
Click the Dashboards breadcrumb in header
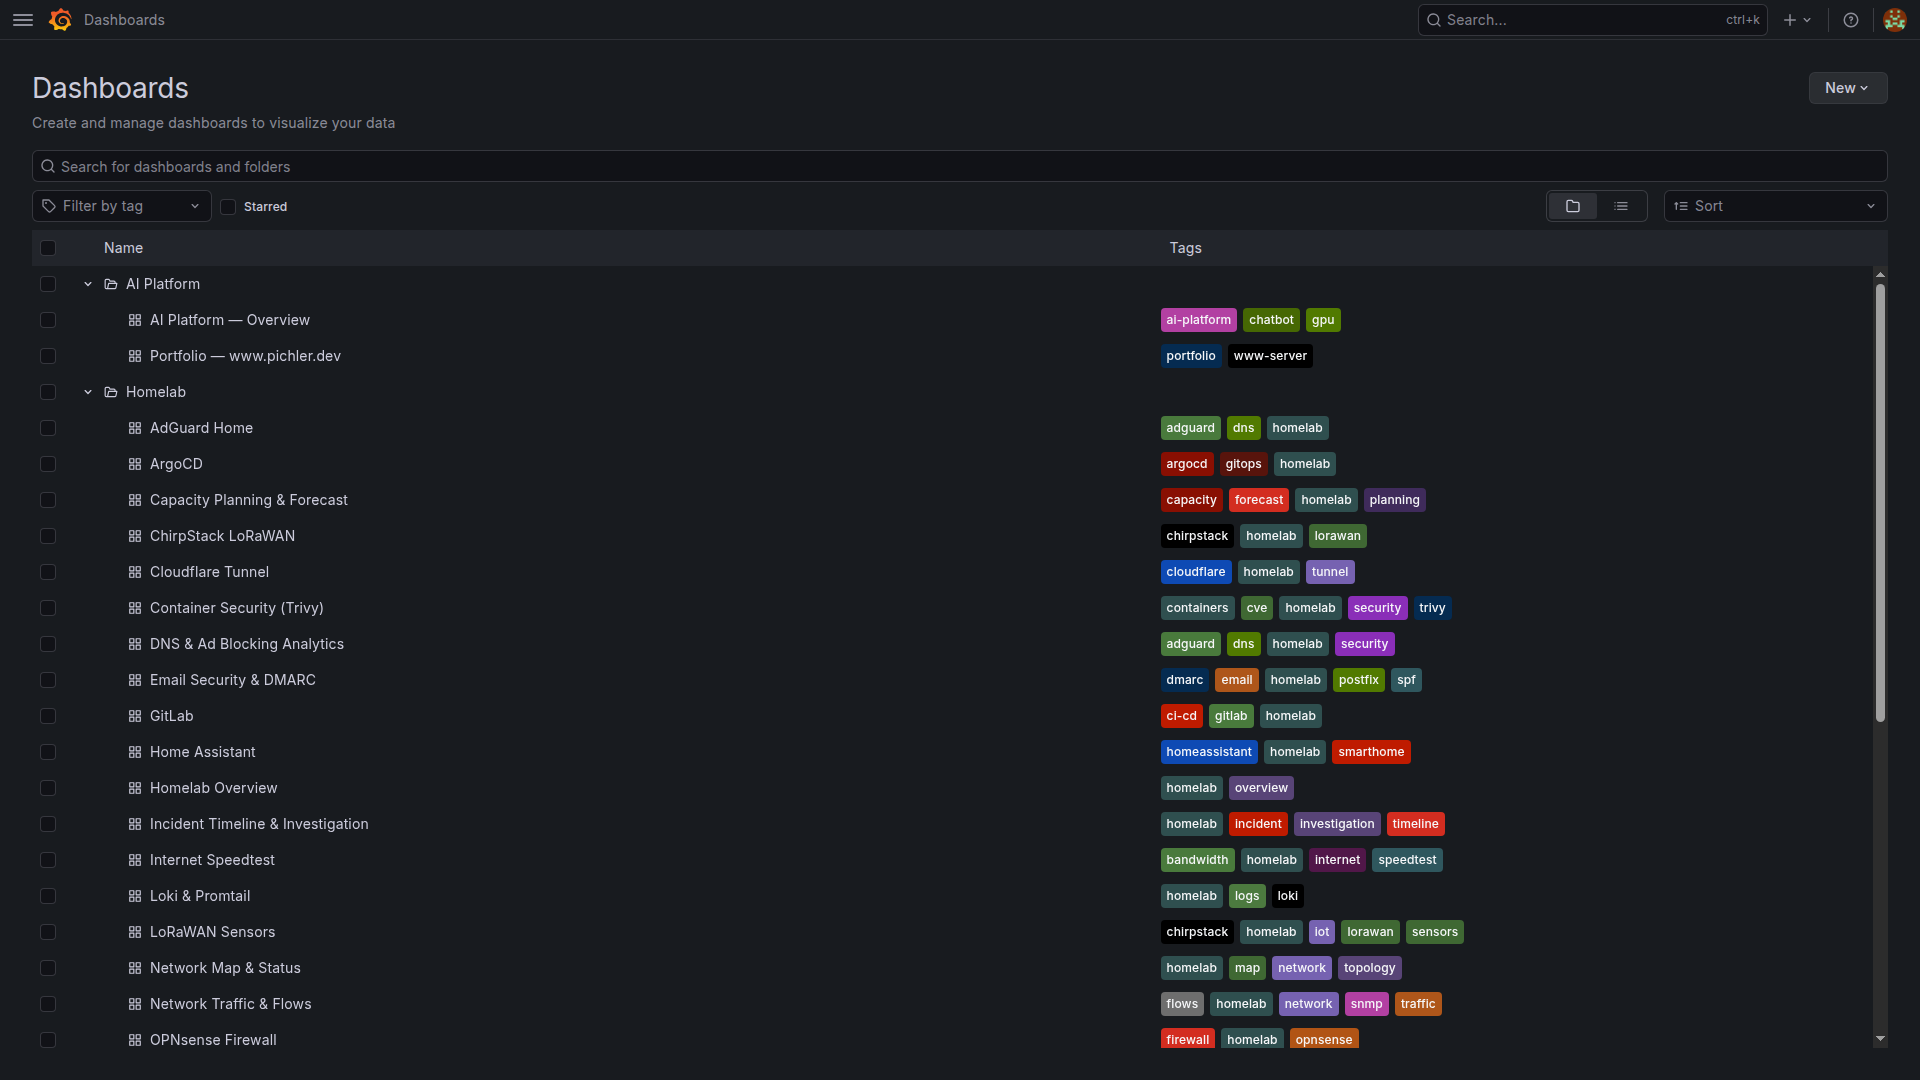click(124, 20)
